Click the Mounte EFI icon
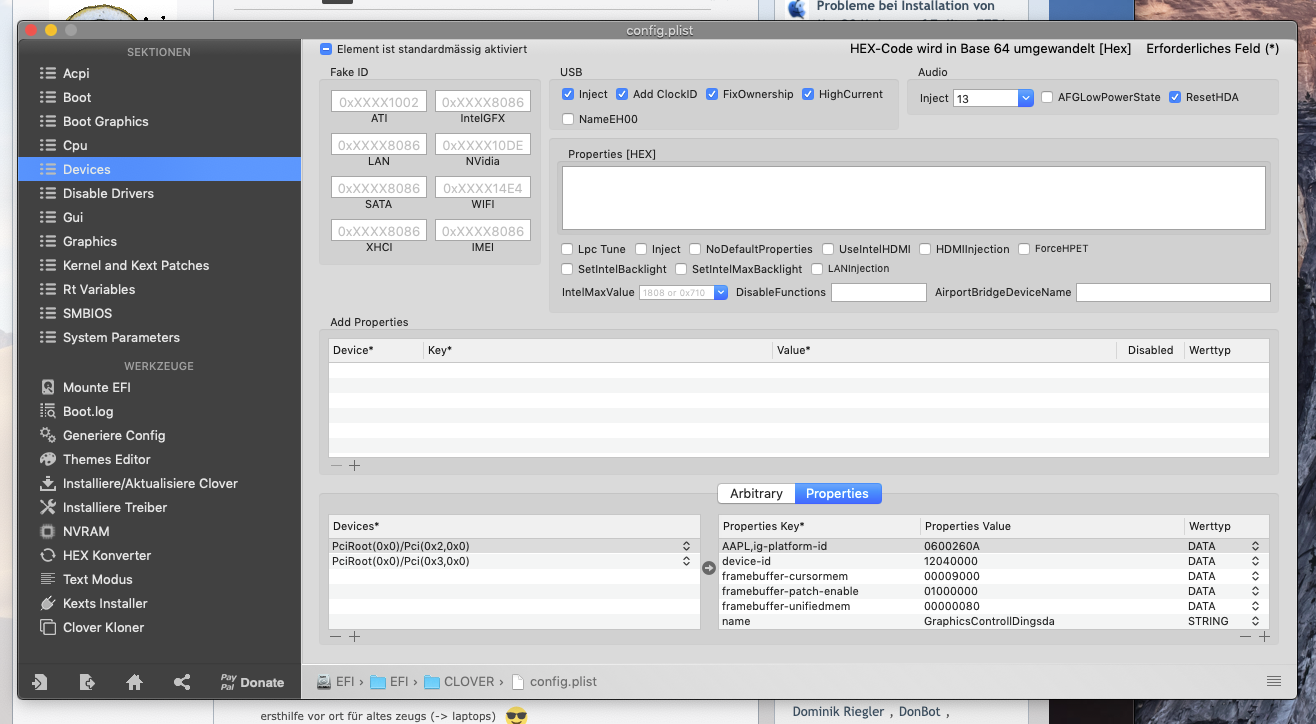This screenshot has width=1316, height=724. tap(47, 387)
